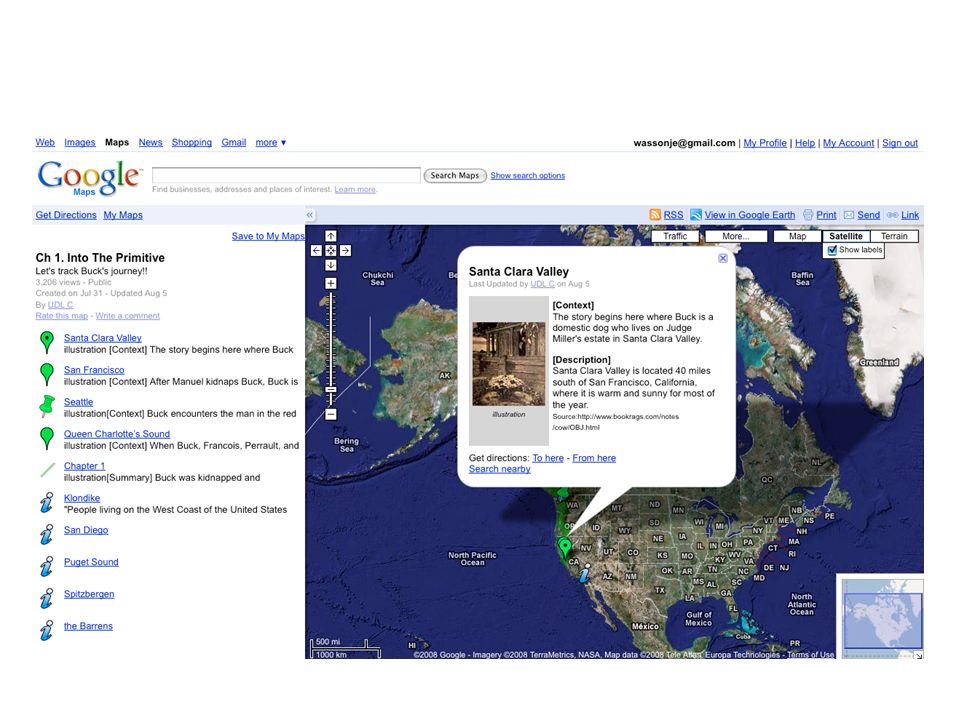Close the Santa Clara Valley info balloon

pyautogui.click(x=722, y=258)
